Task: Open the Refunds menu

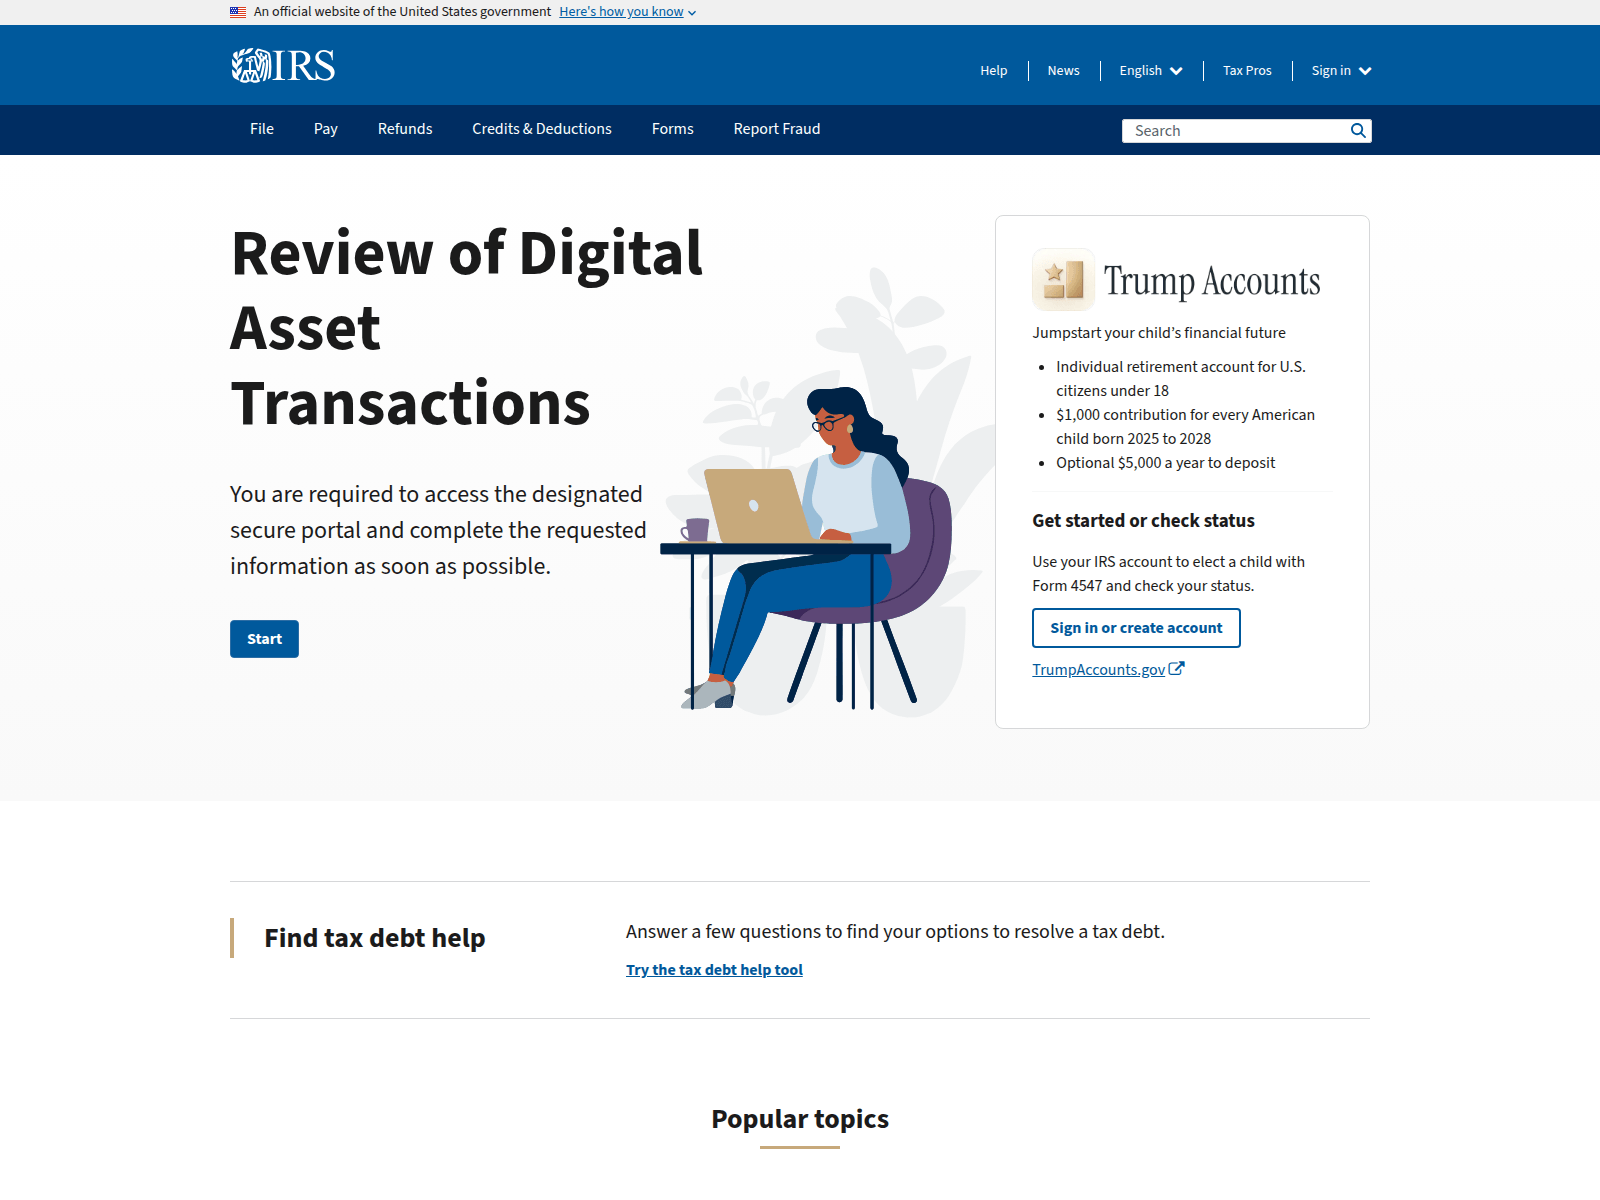Action: (405, 129)
